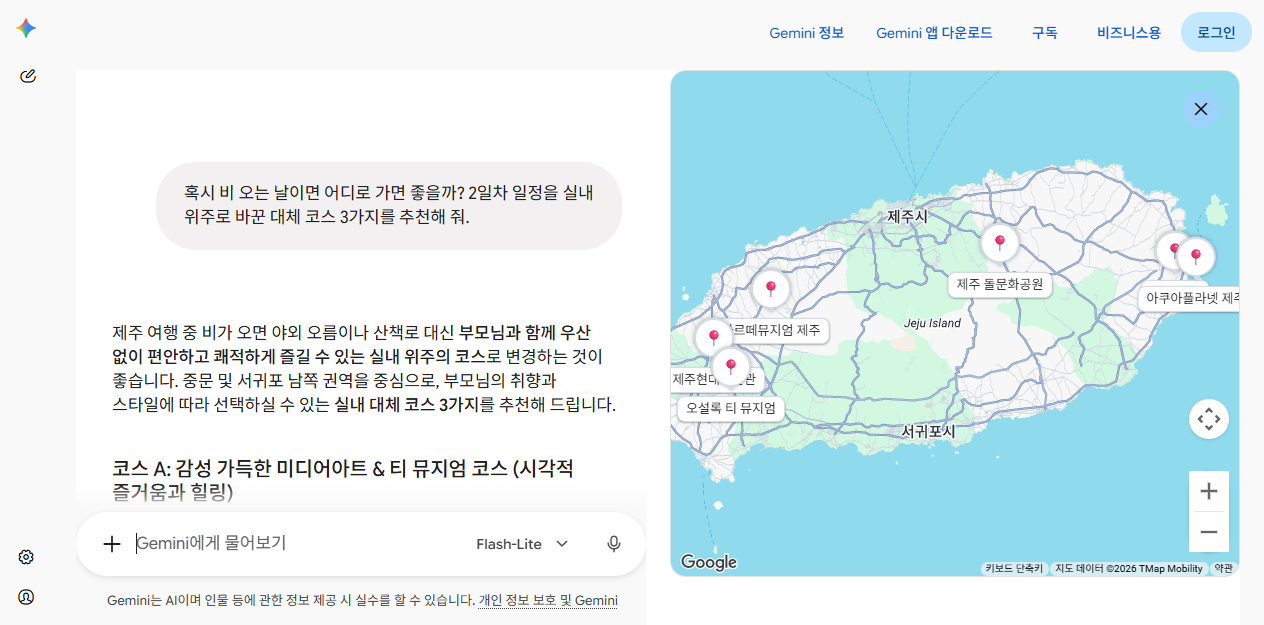This screenshot has width=1264, height=625.
Task: Click the Google logo on the map
Action: point(709,562)
